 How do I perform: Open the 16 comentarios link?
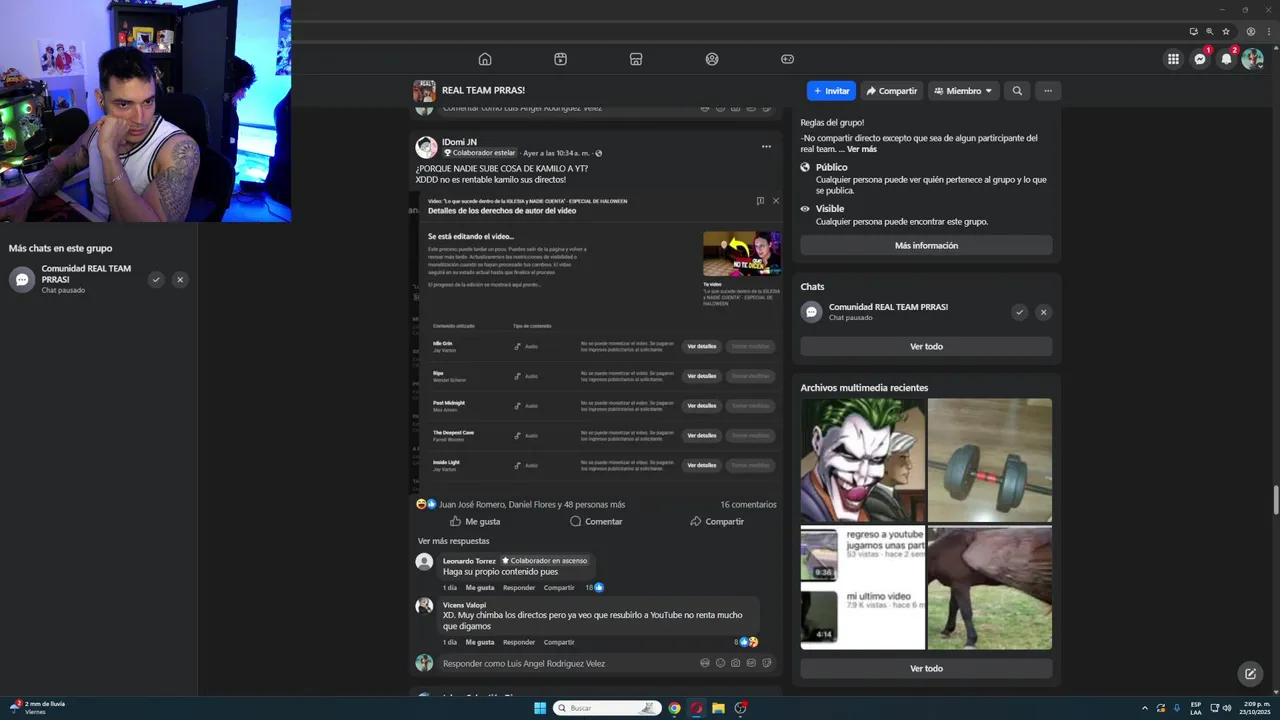point(748,505)
